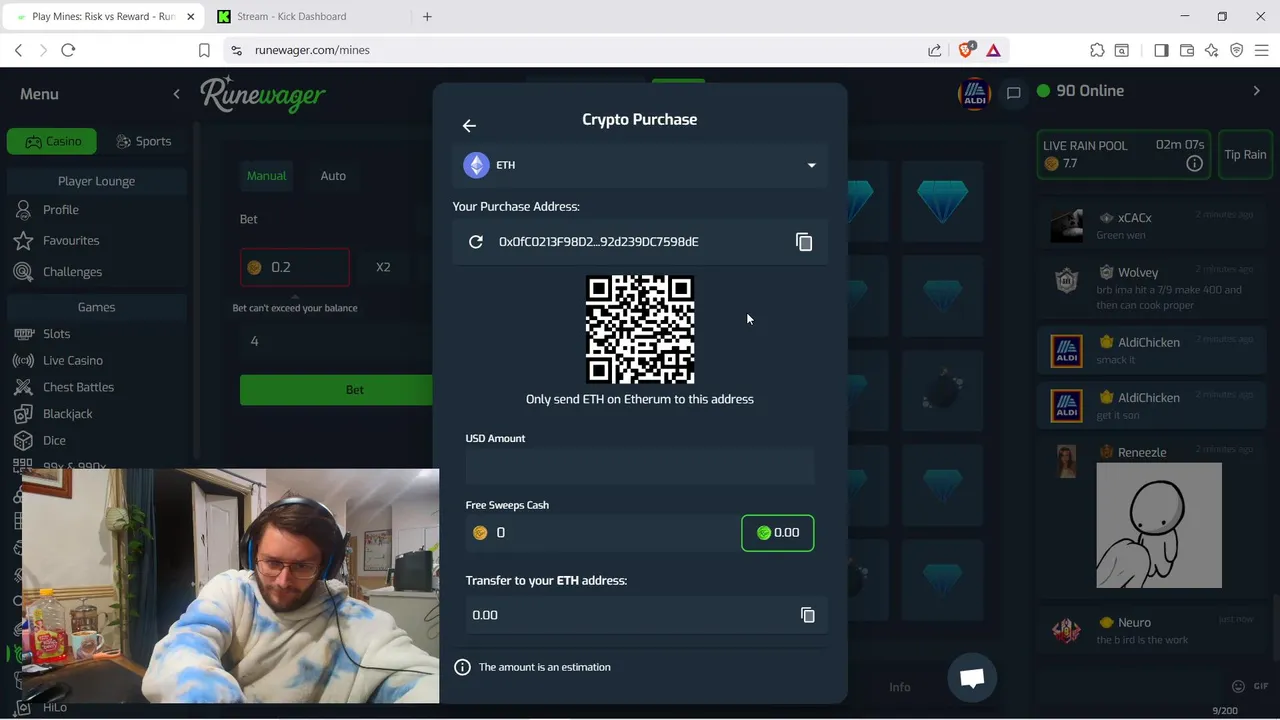The image size is (1280, 720).
Task: Open a new browser tab
Action: tap(427, 16)
